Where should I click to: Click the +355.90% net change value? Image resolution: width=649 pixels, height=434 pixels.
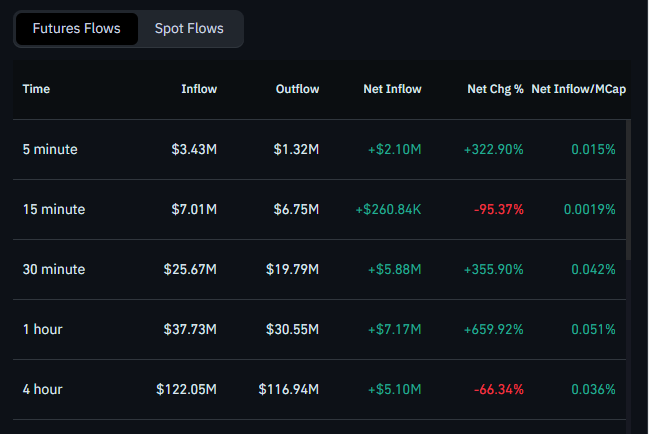pyautogui.click(x=494, y=269)
